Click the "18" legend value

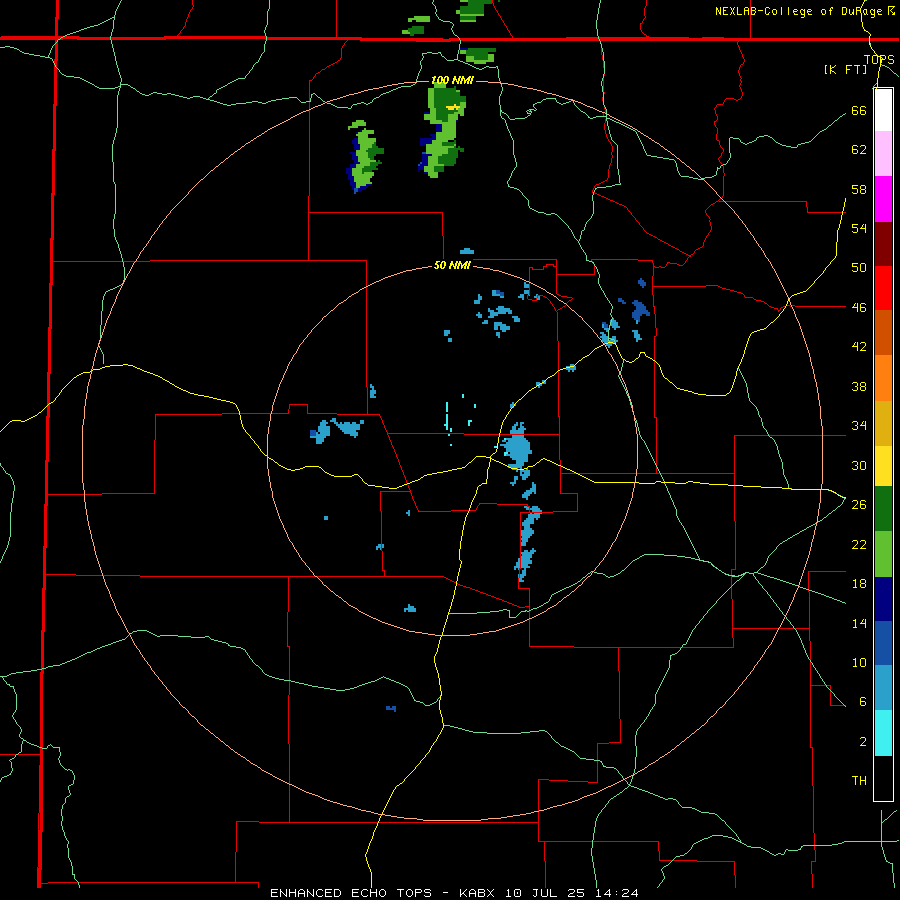[859, 584]
